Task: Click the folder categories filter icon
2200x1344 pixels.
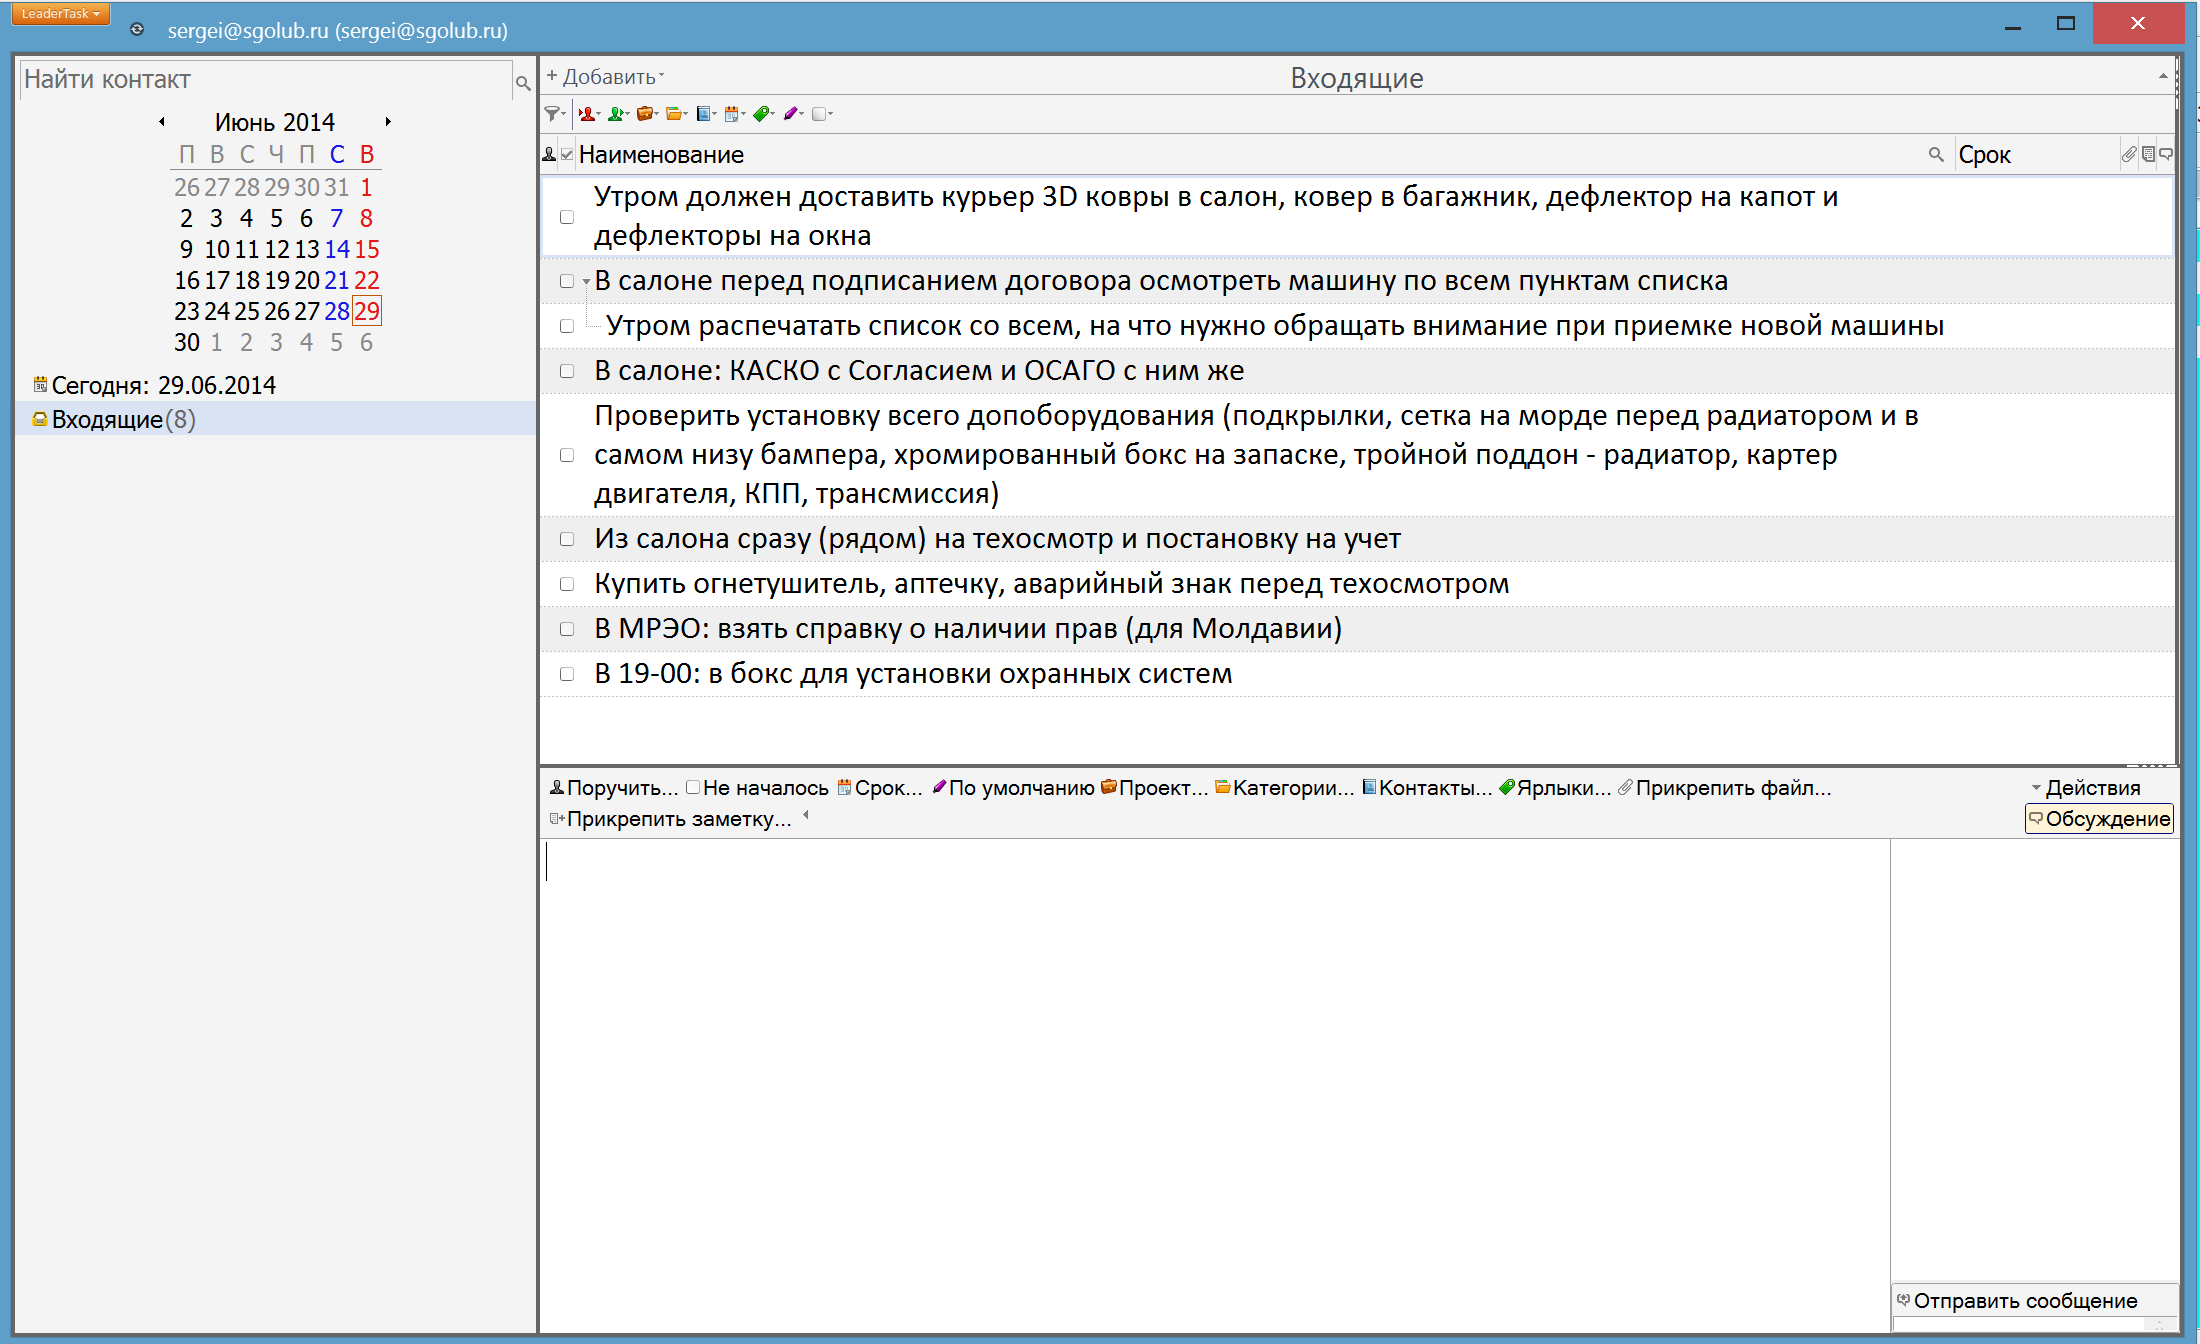Action: point(675,114)
